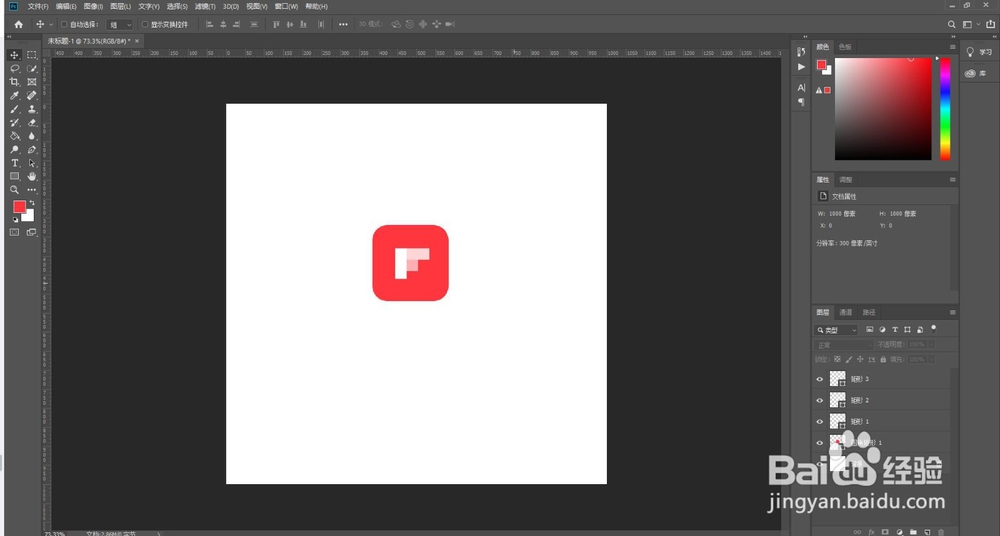Select the Paint Bucket tool
Screen dimensions: 1000x536
coord(14,136)
